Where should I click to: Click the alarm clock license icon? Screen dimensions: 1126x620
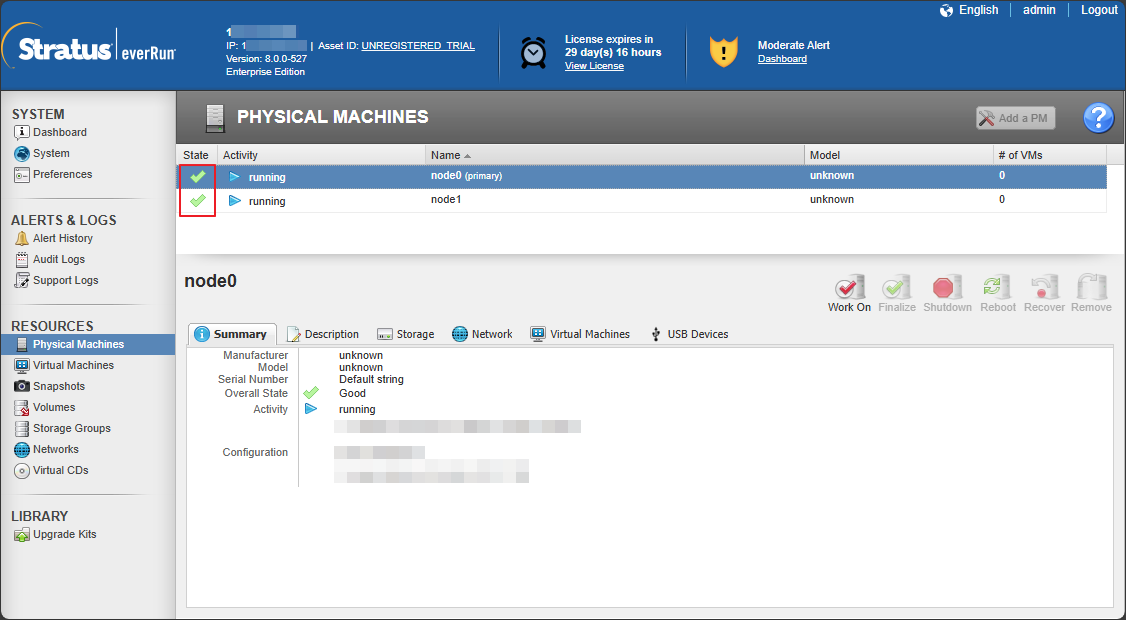[x=533, y=52]
